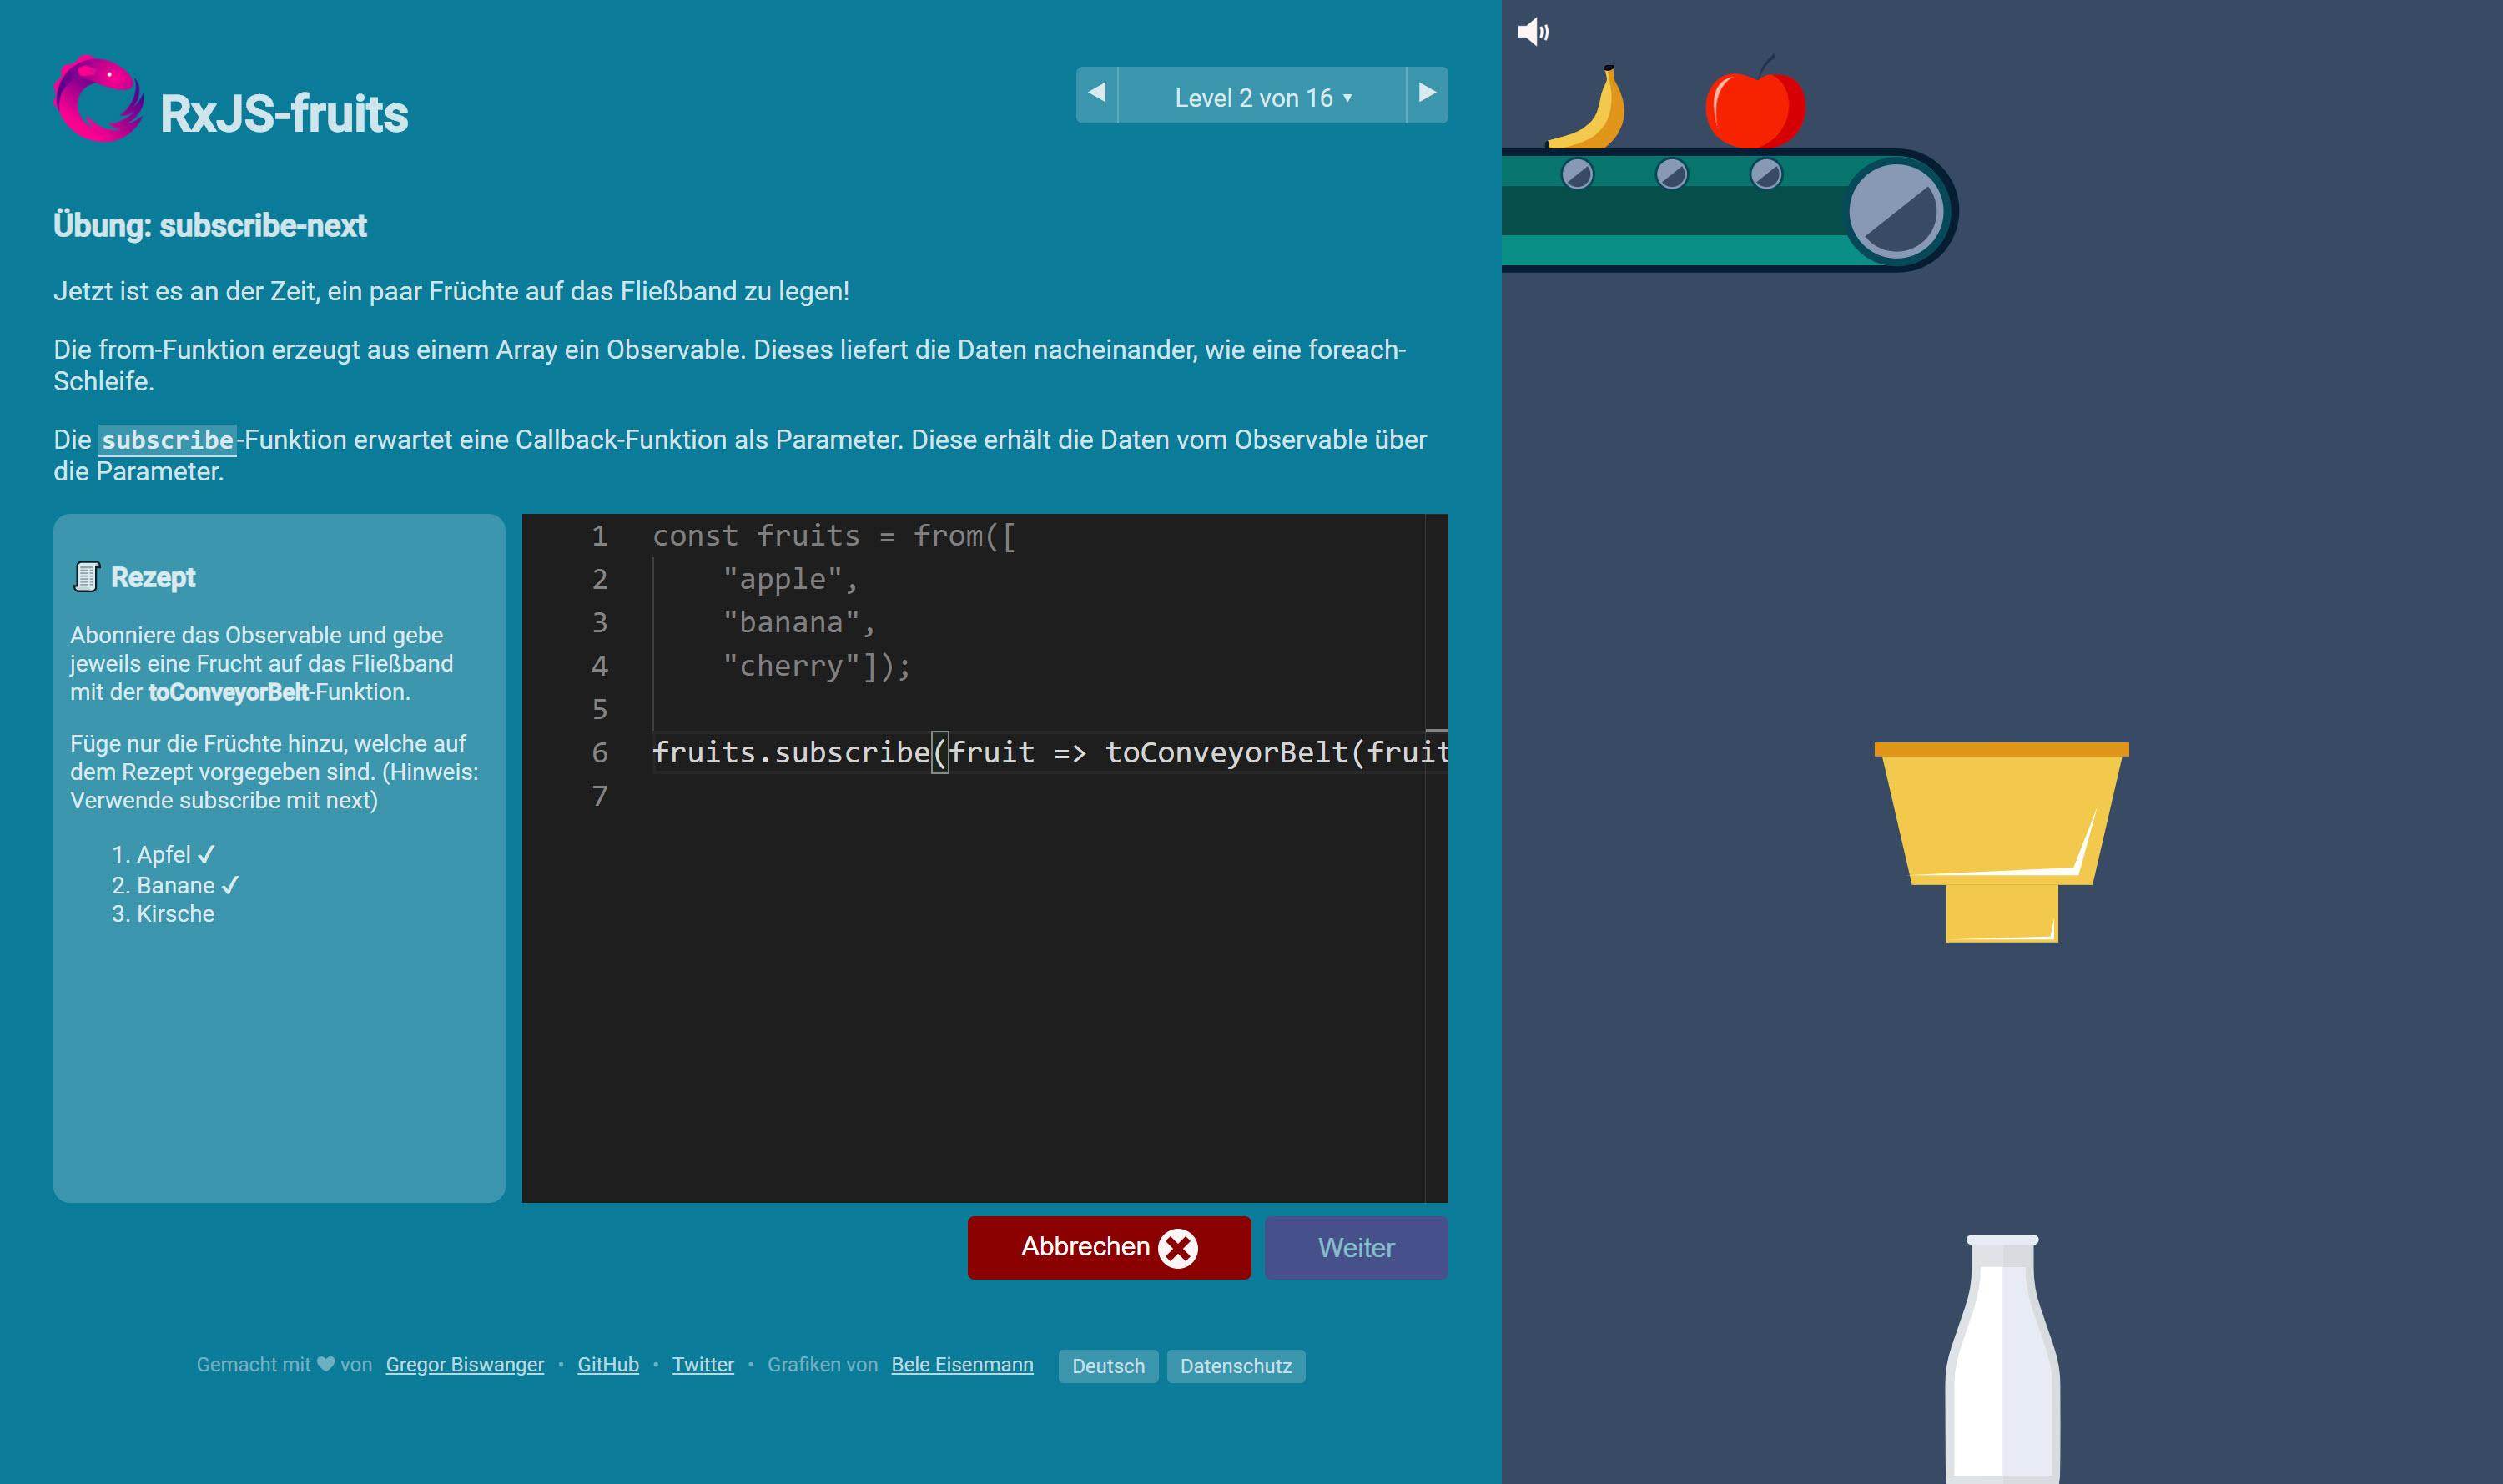The image size is (2503, 1484).
Task: Expand the Level 2 von 16 dropdown
Action: coord(1262,97)
